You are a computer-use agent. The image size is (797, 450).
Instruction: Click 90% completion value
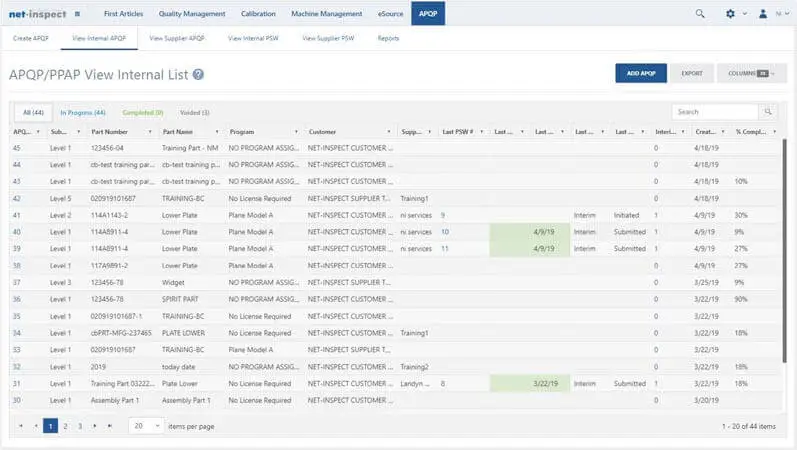pos(741,299)
